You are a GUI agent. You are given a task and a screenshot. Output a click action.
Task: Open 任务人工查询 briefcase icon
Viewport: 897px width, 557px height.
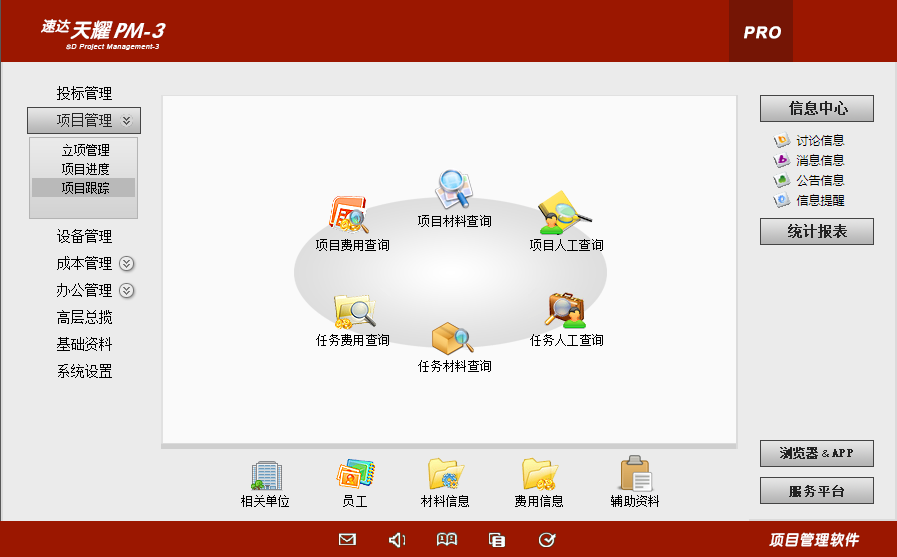pyautogui.click(x=566, y=311)
